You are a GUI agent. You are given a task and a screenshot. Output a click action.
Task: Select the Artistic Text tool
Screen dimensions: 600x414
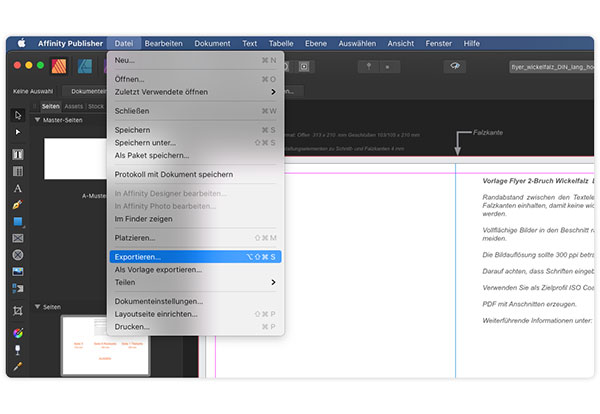tap(18, 188)
